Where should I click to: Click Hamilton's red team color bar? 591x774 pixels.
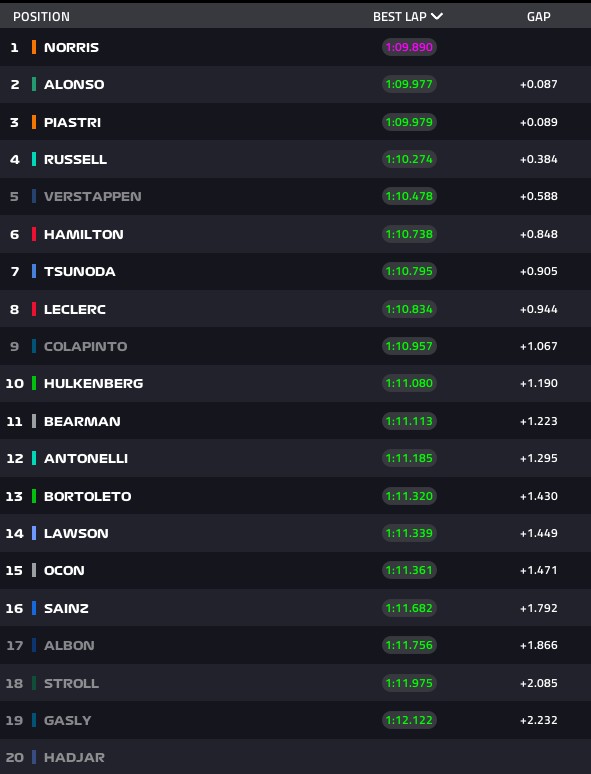click(x=34, y=234)
